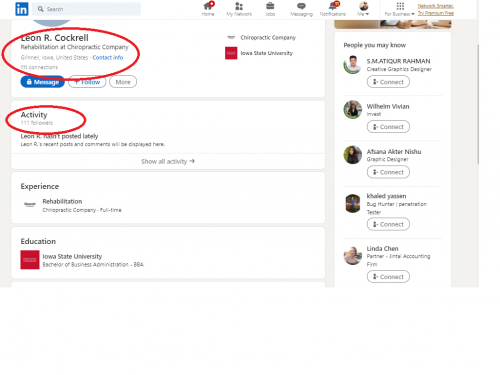Connect with Wilhelm Vivian

pos(388,127)
